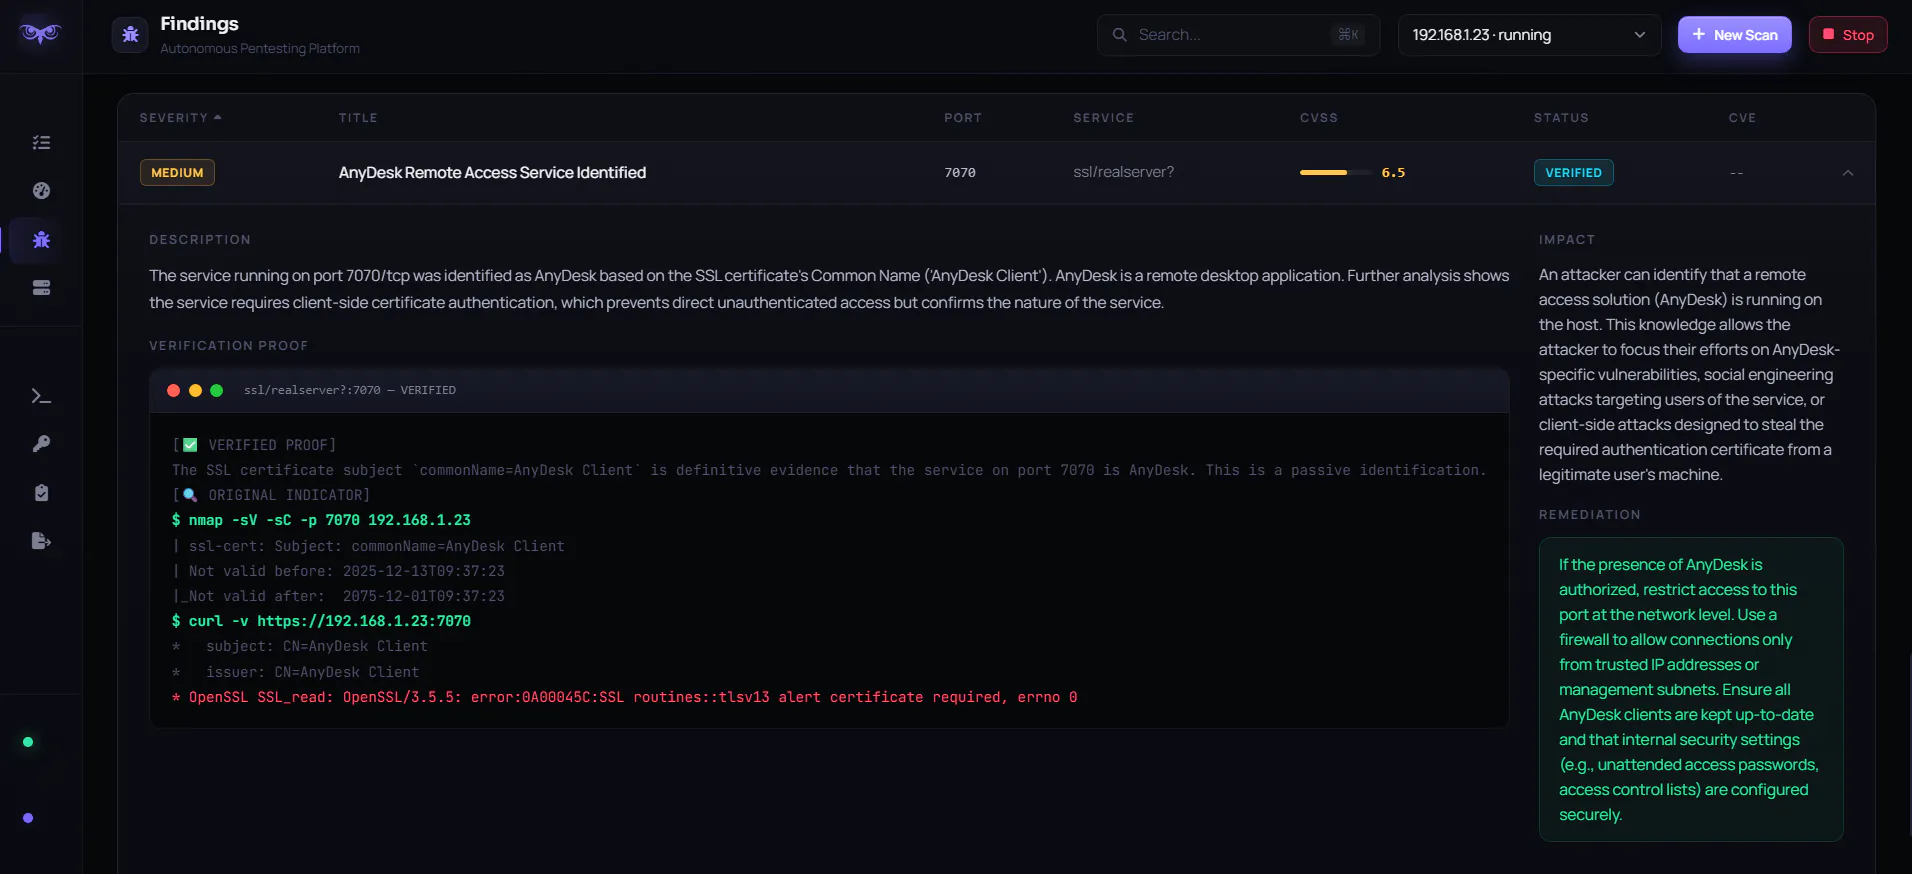Click in the Search field
Viewport: 1912px width, 874px height.
1238,35
